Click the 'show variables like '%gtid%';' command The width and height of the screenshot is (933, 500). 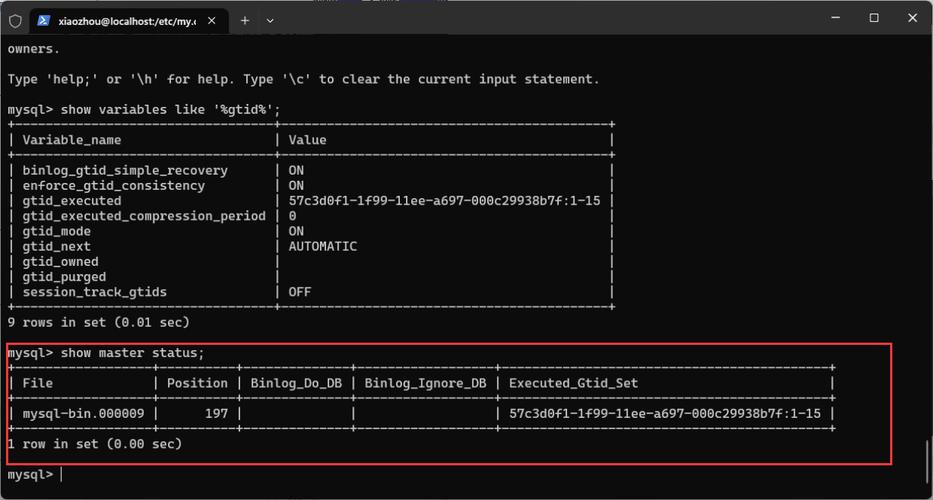[170, 110]
